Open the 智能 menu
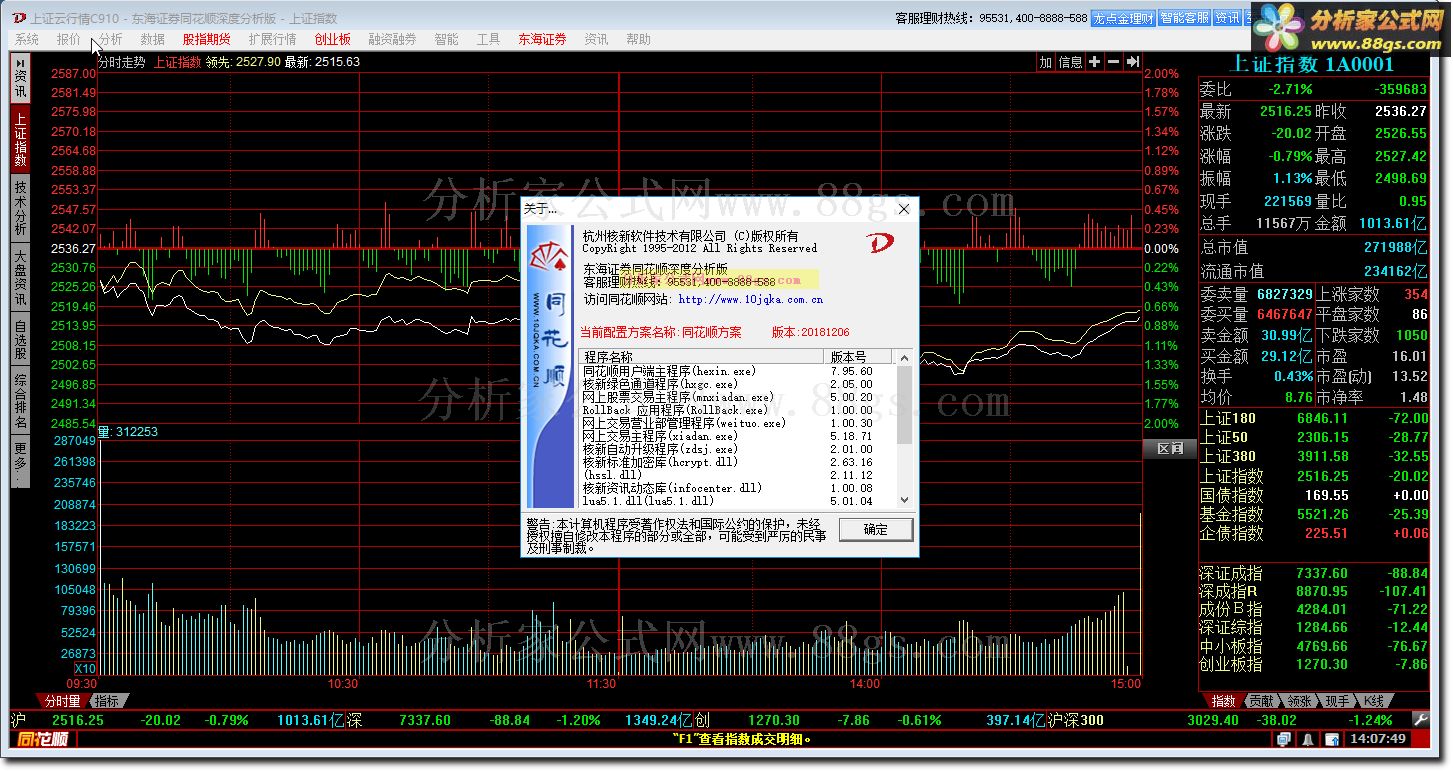The image size is (1453, 771). coord(447,39)
